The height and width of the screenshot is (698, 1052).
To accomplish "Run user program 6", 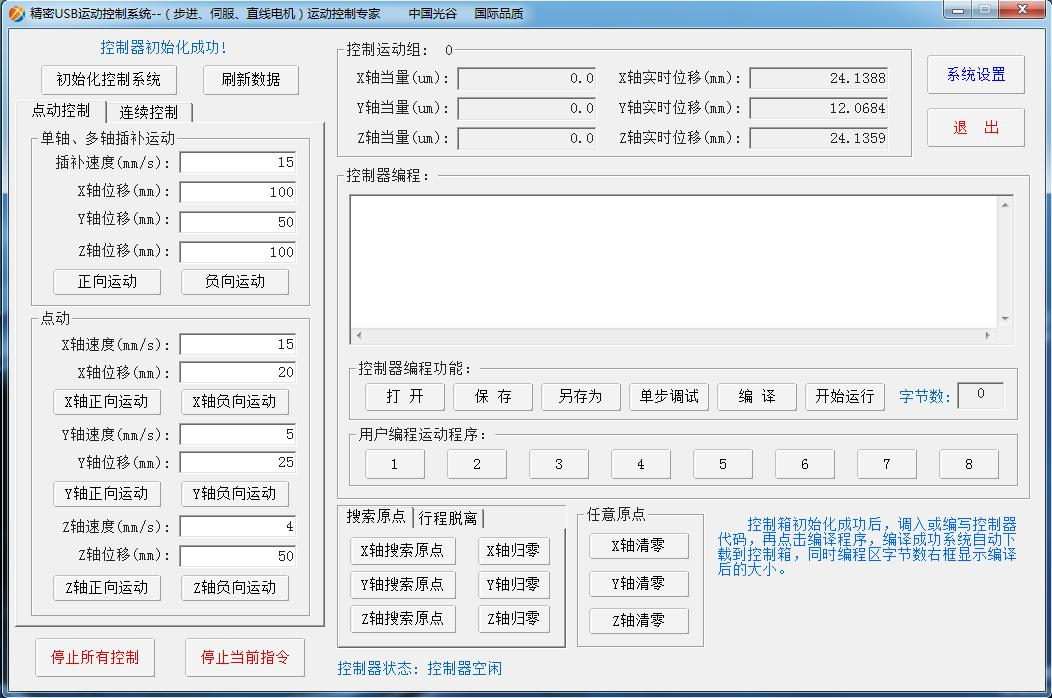I will click(805, 464).
